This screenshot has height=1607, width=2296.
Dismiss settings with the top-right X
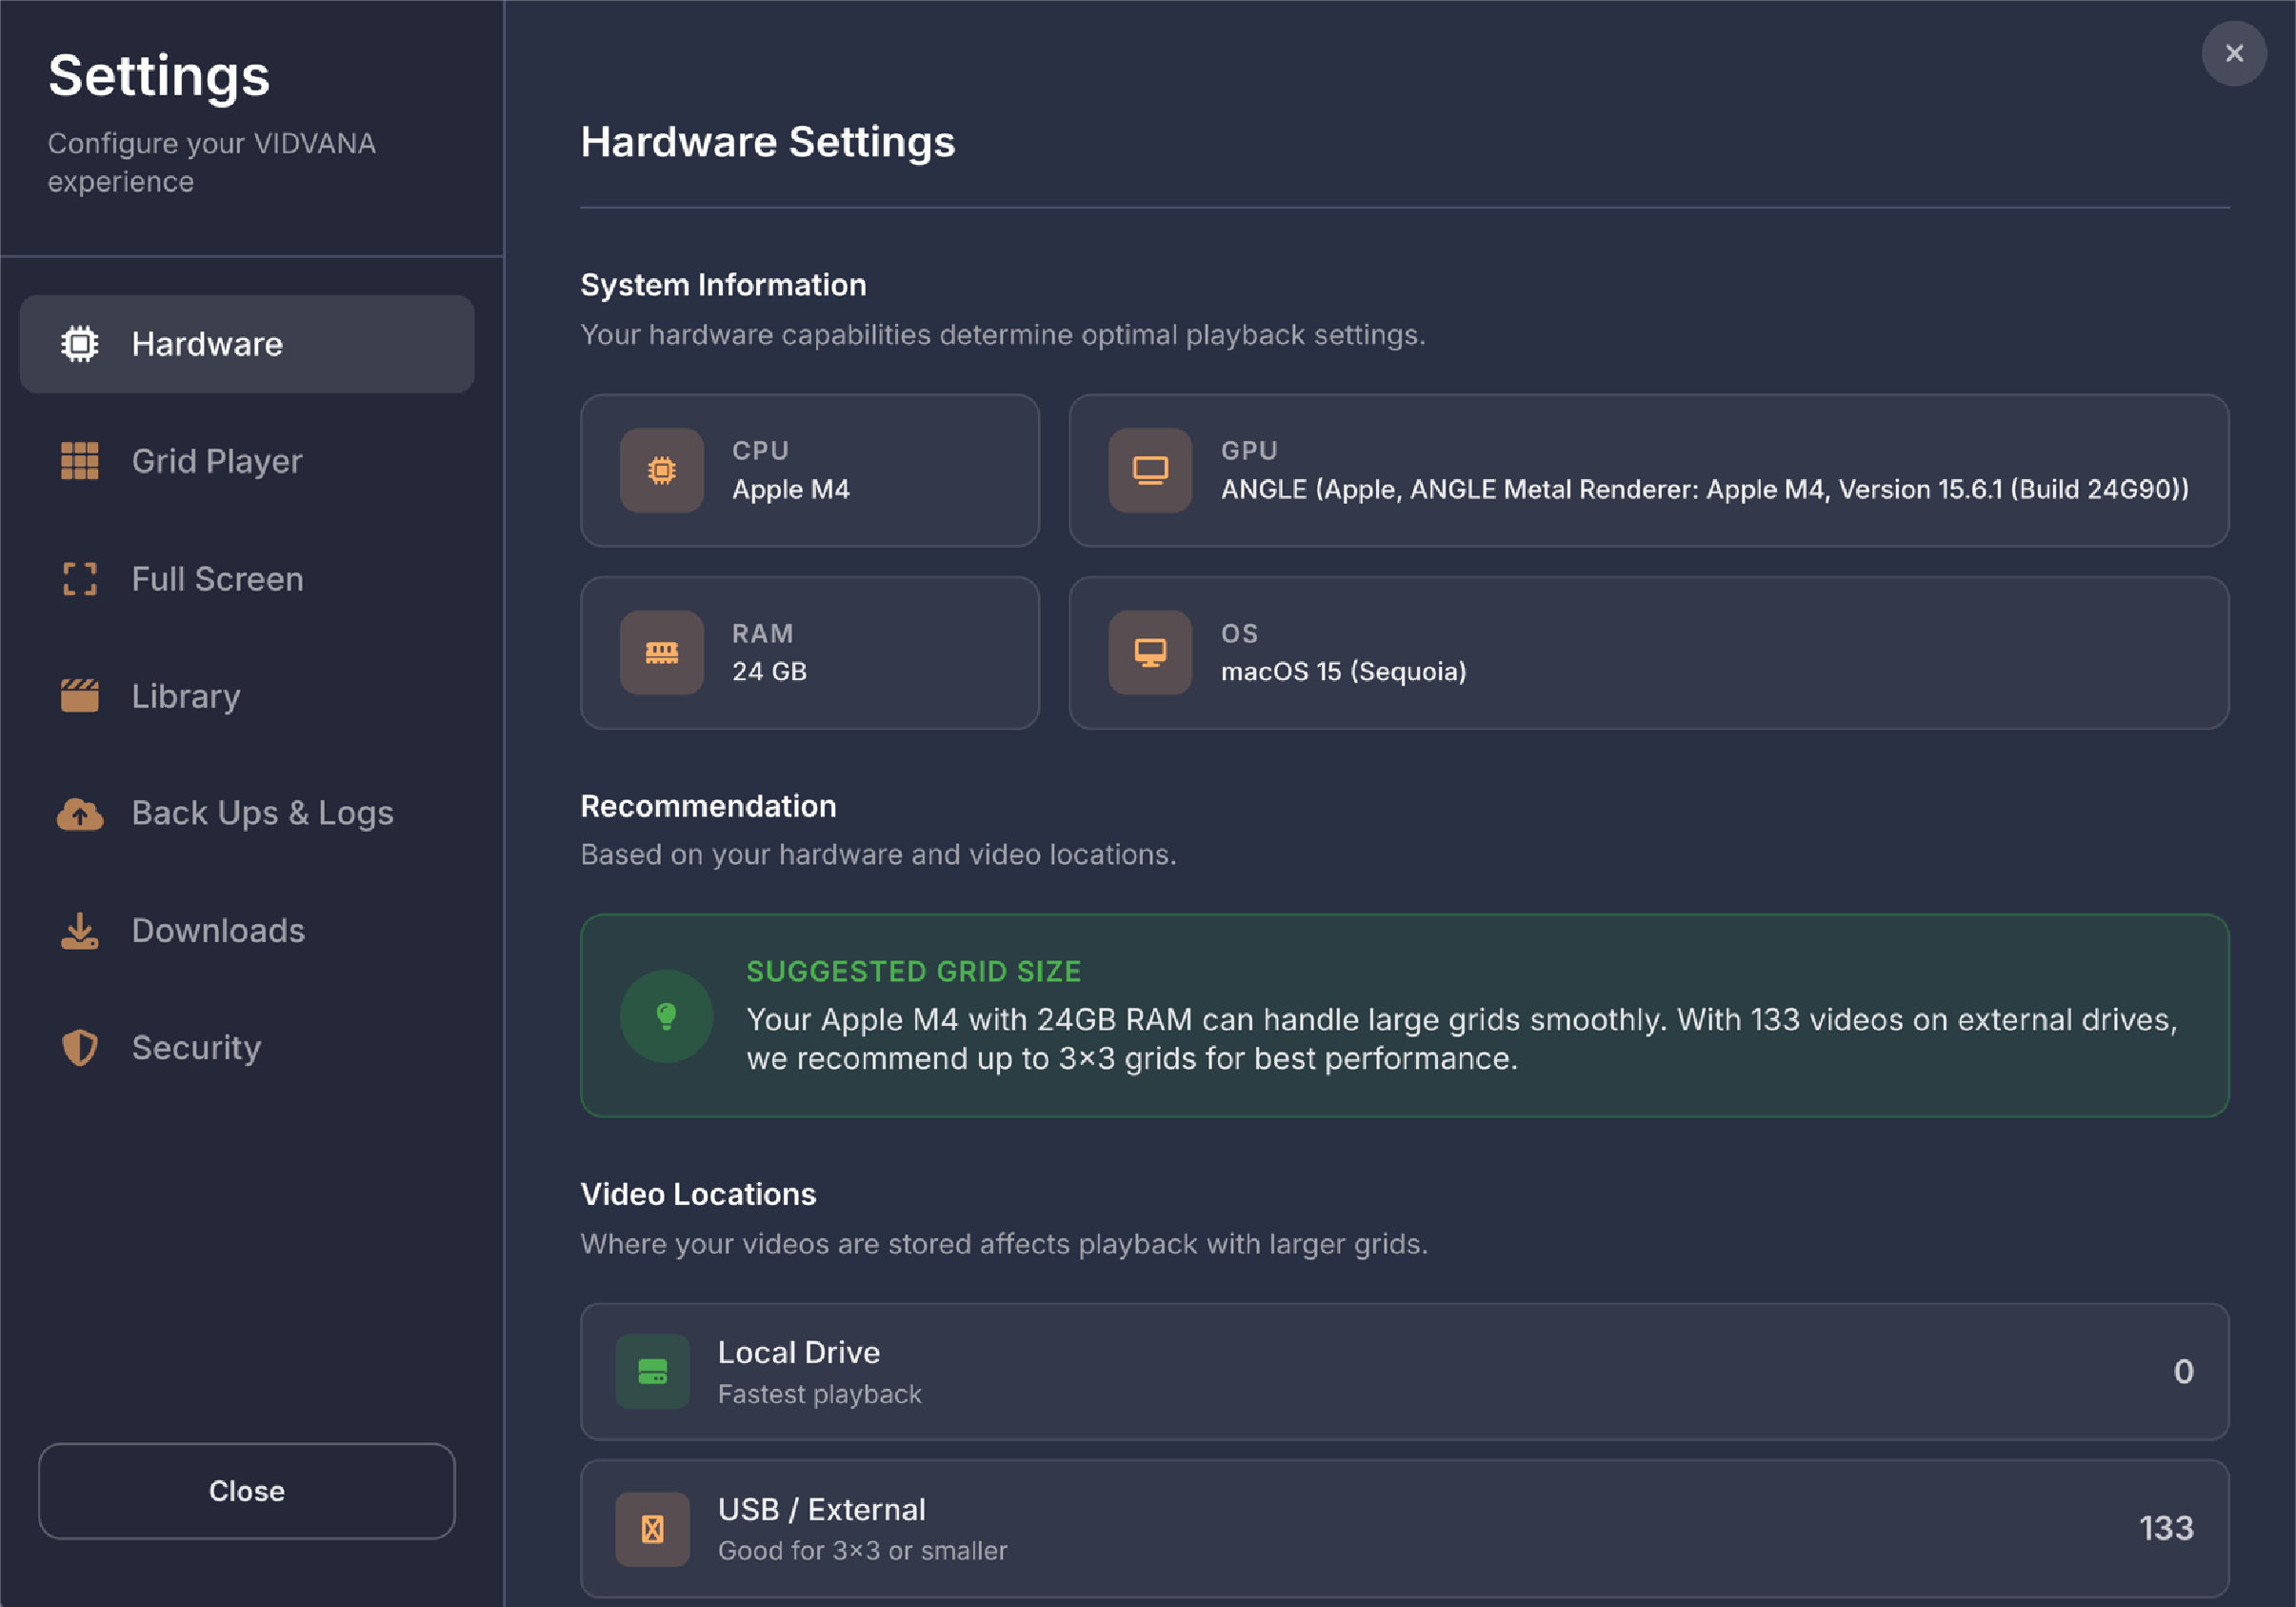point(2233,54)
